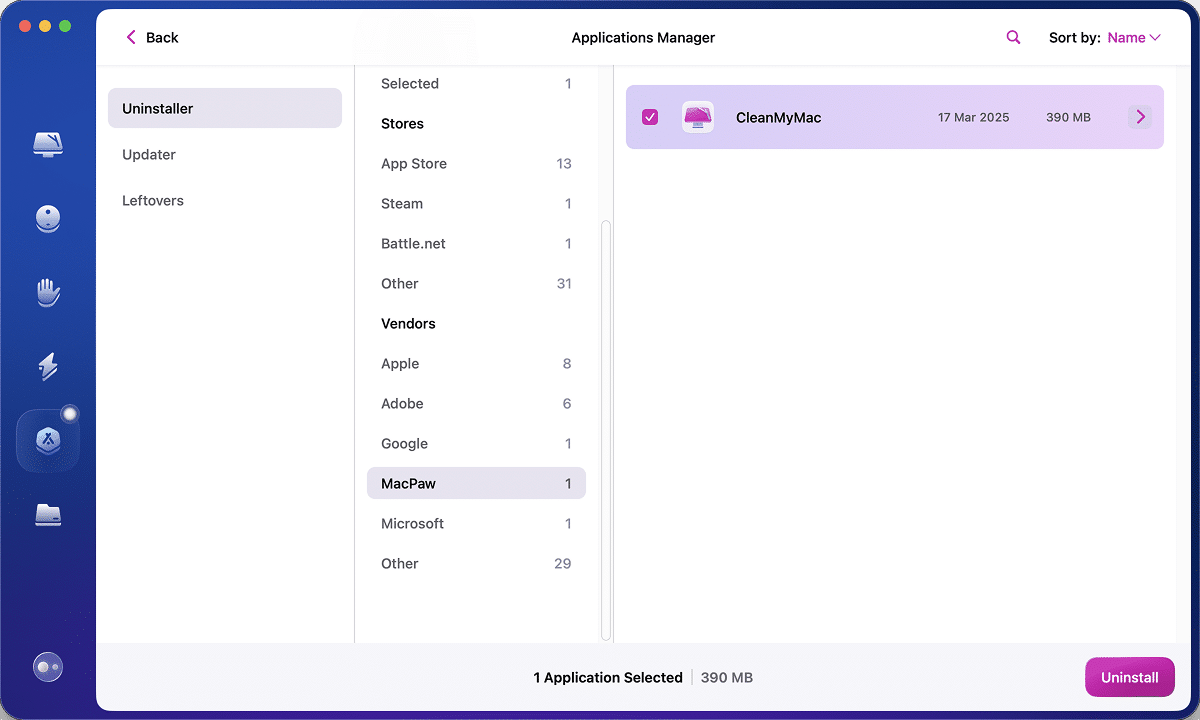Click the CleanMyMac app name

pos(778,117)
